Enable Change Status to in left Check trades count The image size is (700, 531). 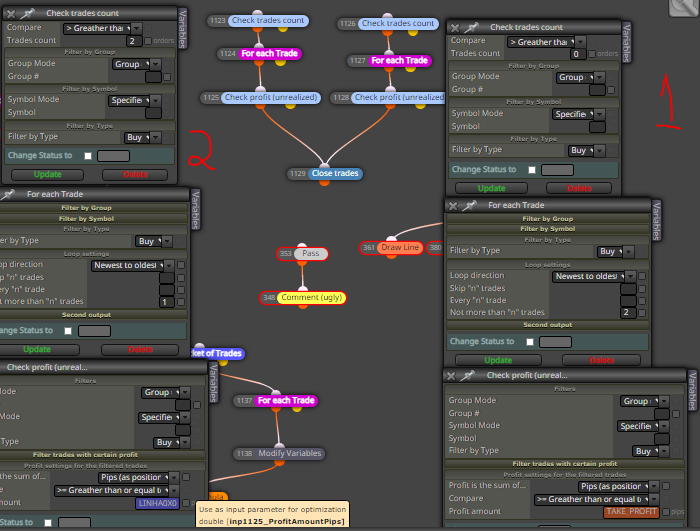pos(88,156)
